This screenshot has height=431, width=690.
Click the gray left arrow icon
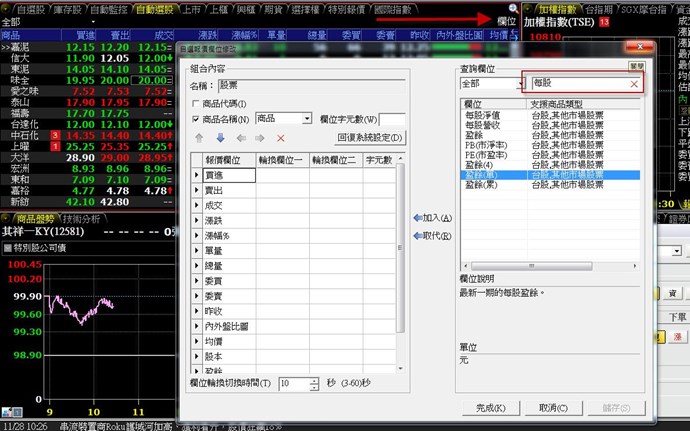click(241, 138)
